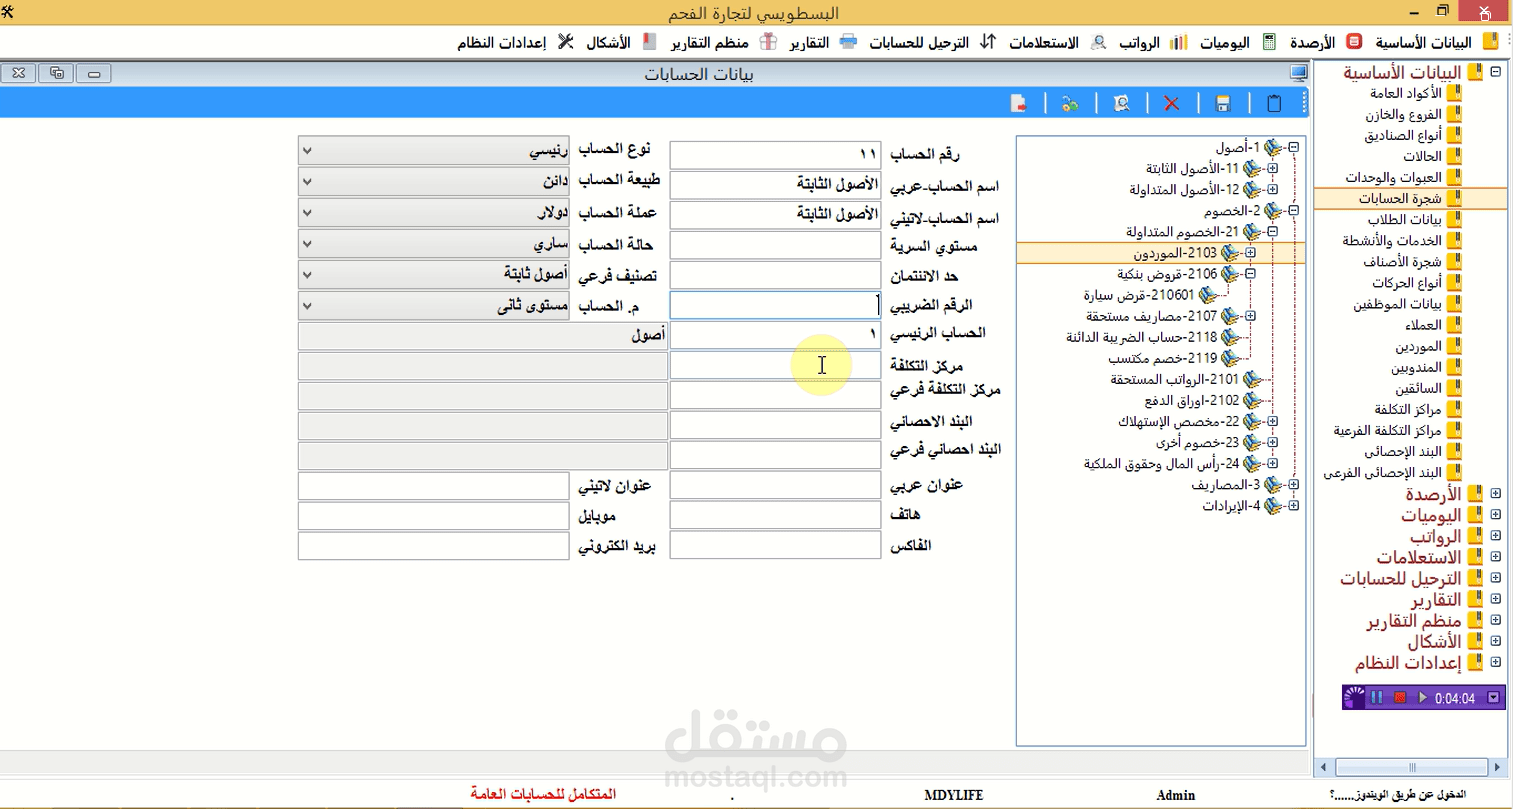The image size is (1513, 809).
Task: Open the الترحيل للحسابات menu
Action: [932, 42]
